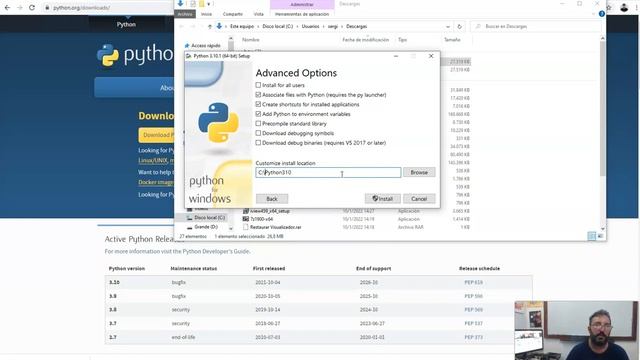Click the Explorer help question-mark icon
The height and width of the screenshot is (360, 640).
point(601,14)
